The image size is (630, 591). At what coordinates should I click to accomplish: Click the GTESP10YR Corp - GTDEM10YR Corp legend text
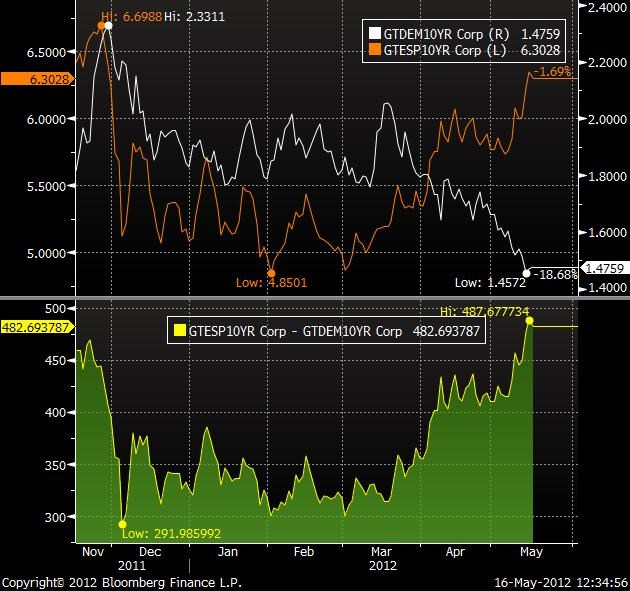(295, 331)
